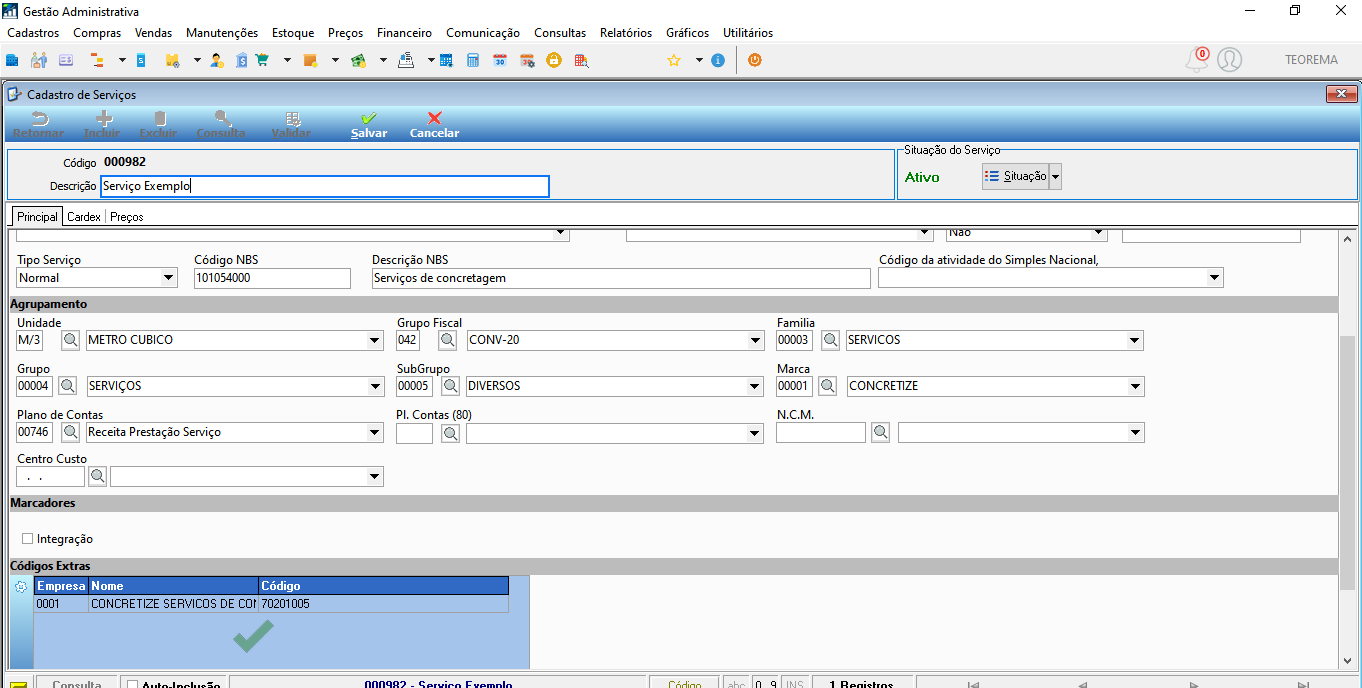Click the orange power icon

click(755, 60)
